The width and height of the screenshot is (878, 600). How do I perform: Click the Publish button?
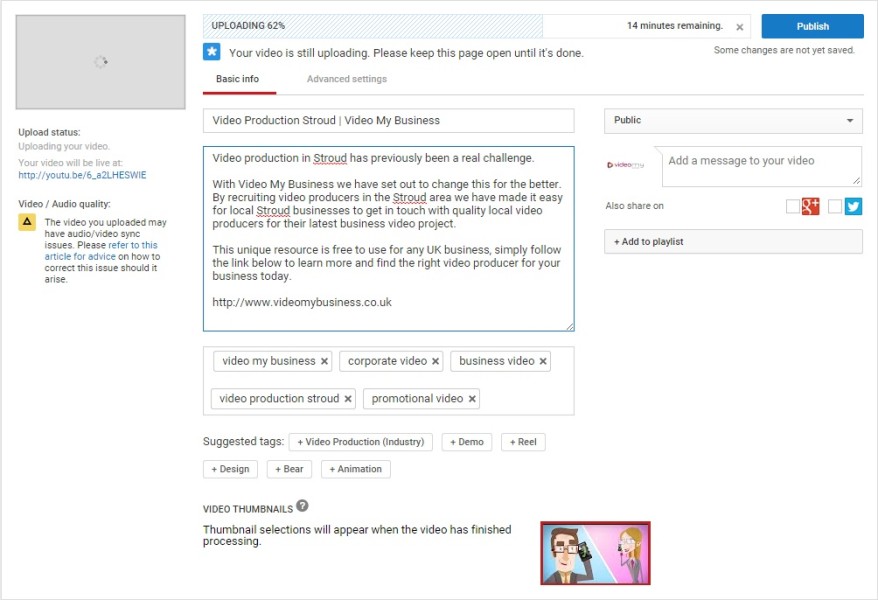point(812,26)
